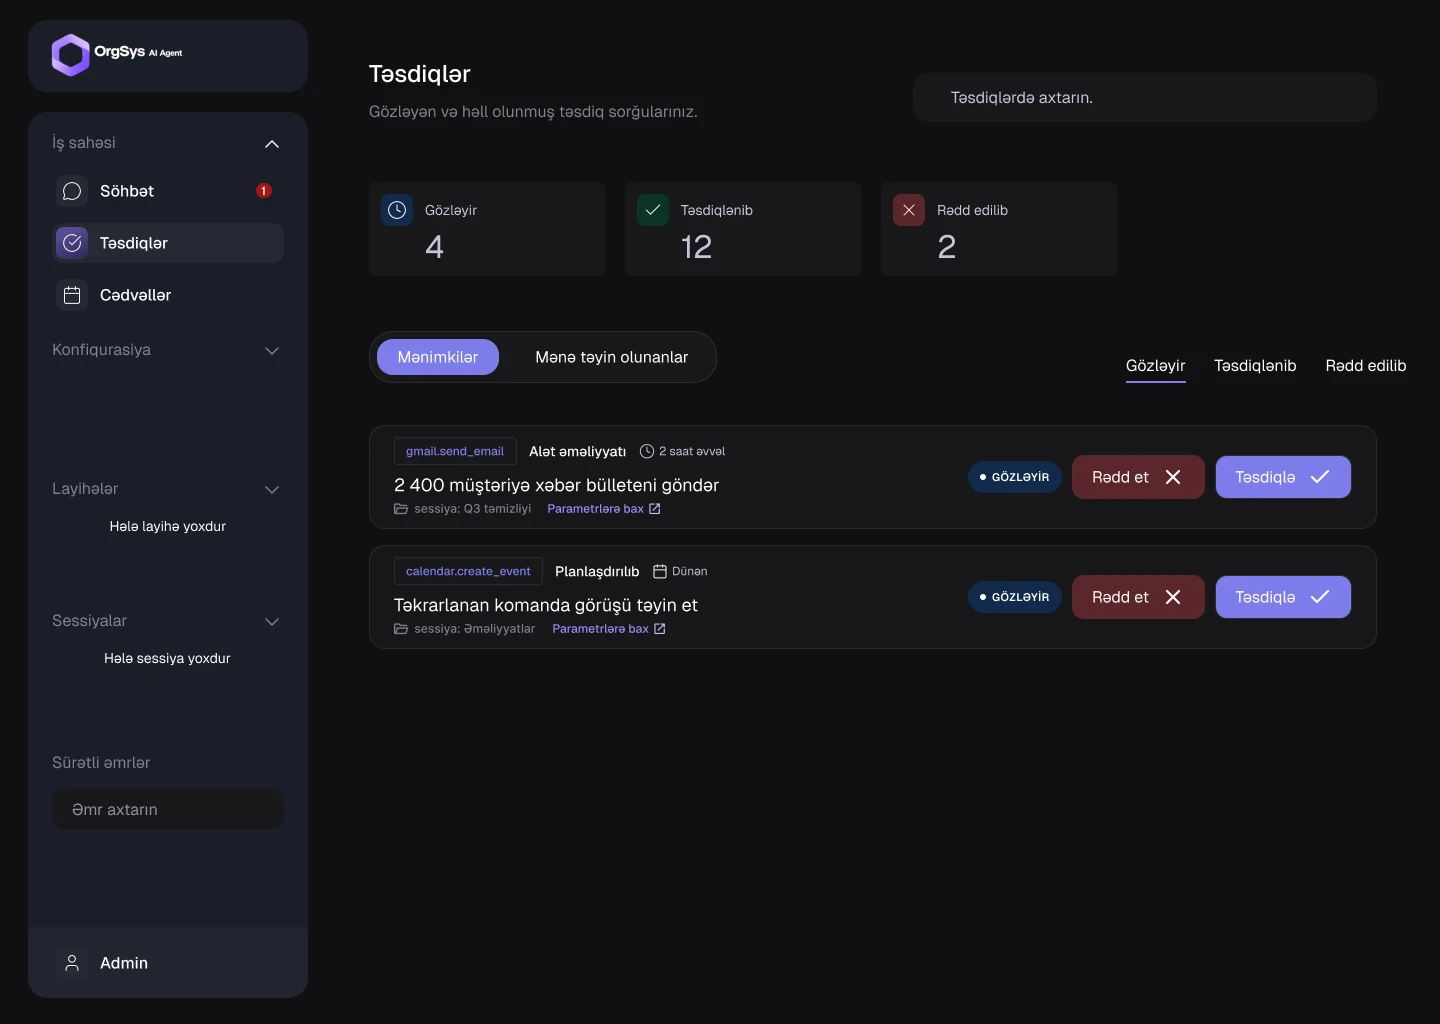
Task: Reject the recurring team meeting request
Action: (x=1138, y=597)
